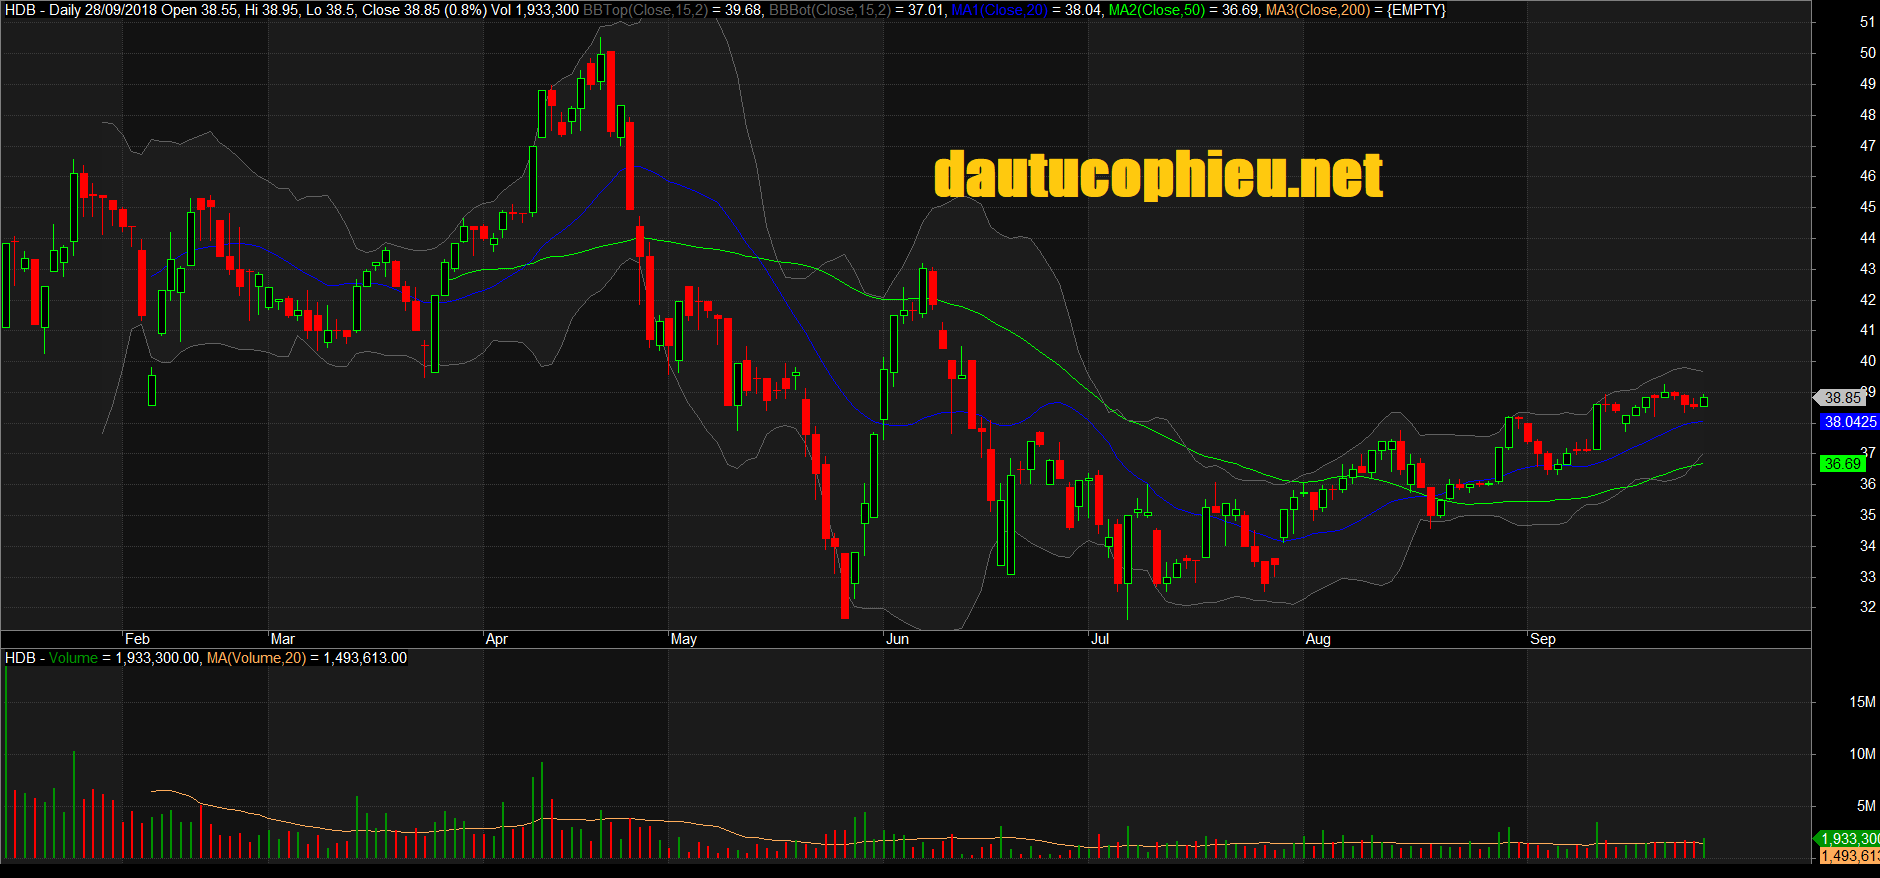Select the Aug month marker
This screenshot has height=878, width=1880.
click(x=1318, y=639)
